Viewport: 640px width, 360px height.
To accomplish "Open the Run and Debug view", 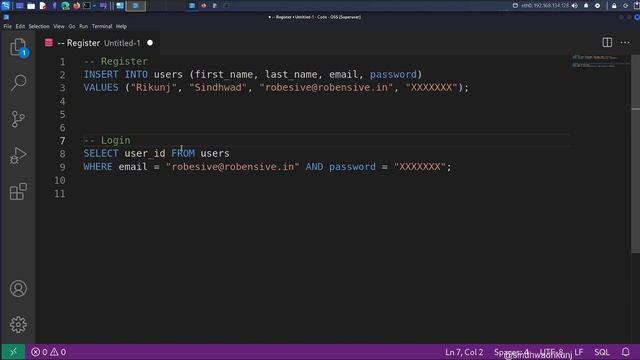I will click(x=18, y=156).
